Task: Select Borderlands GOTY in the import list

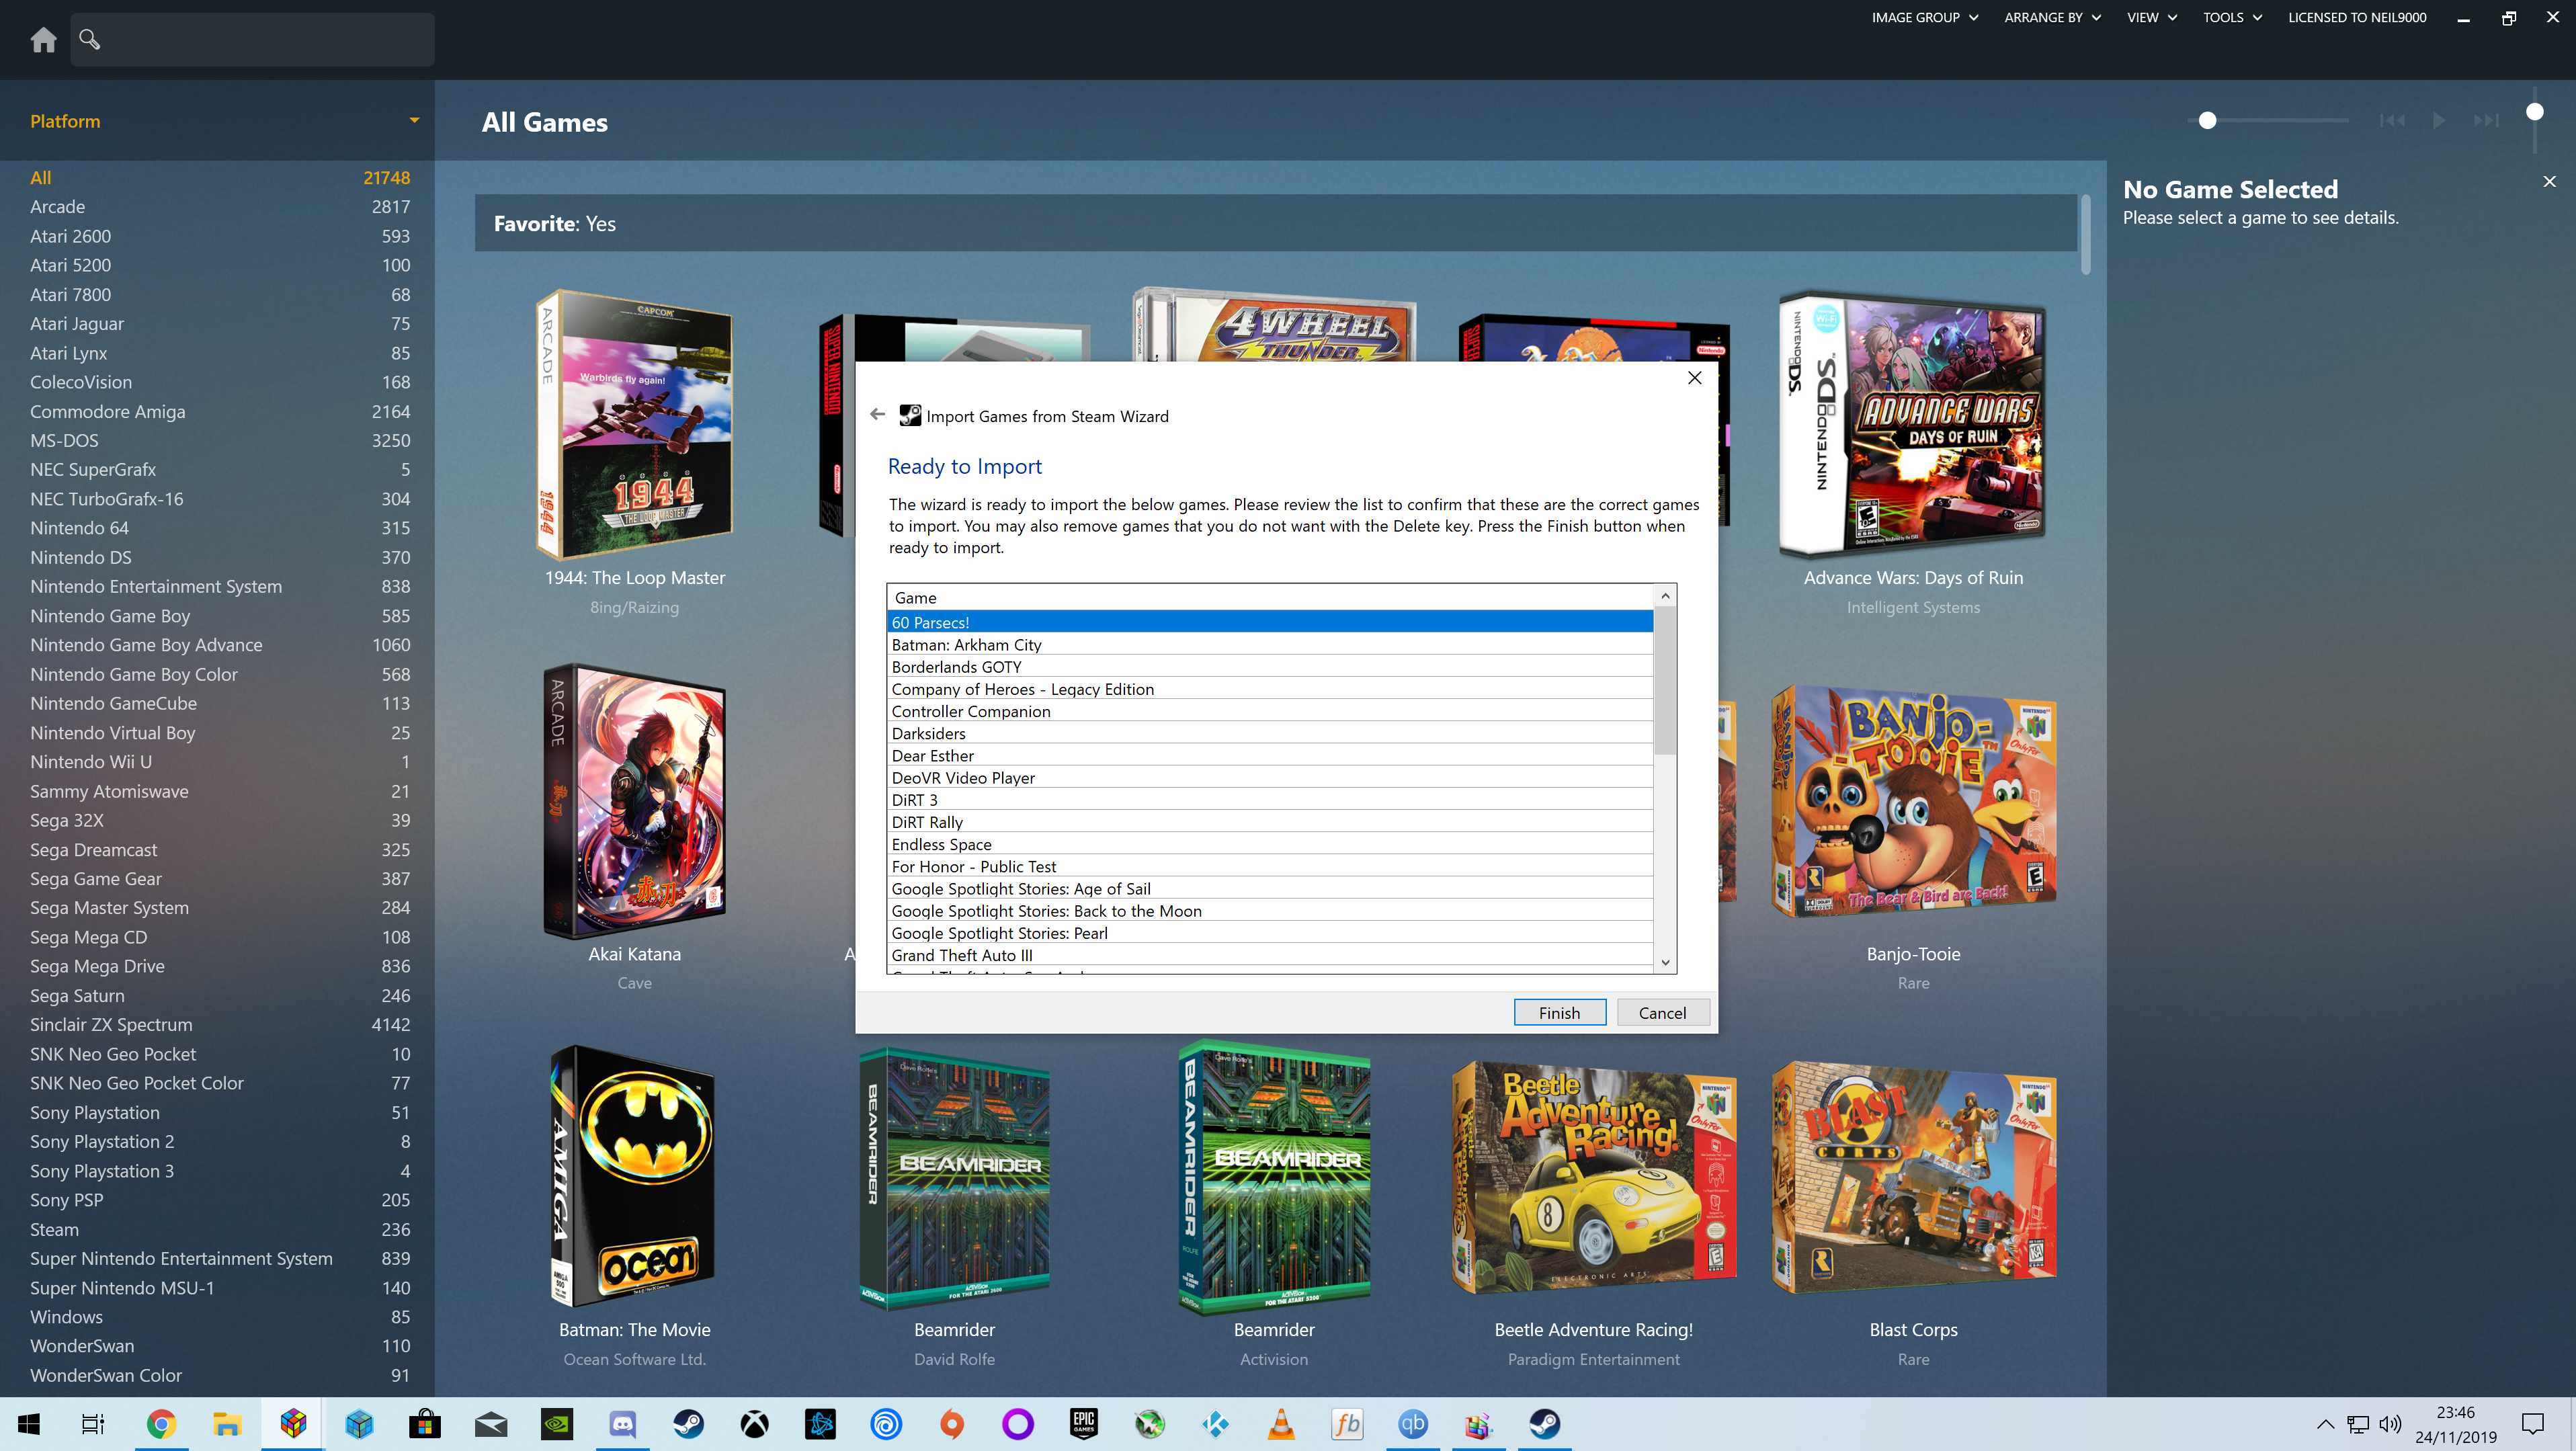Action: 1270,666
